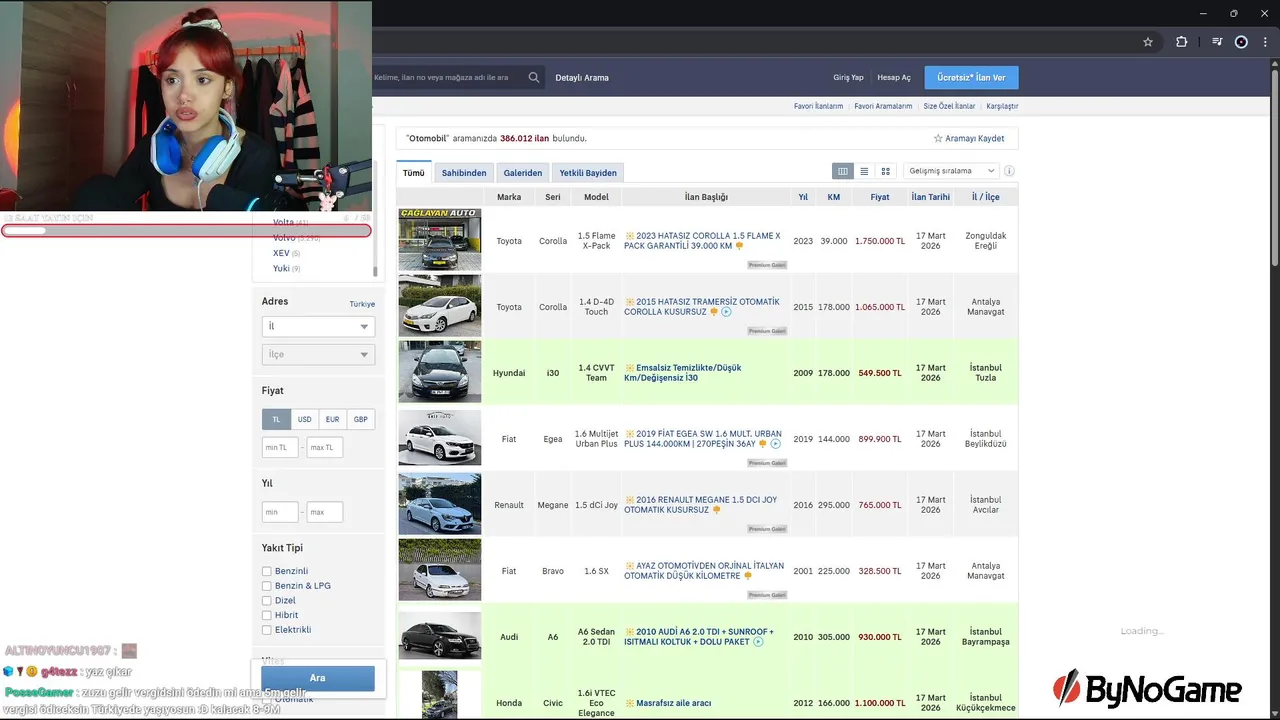
Task: Sort by KM column header
Action: click(x=834, y=197)
